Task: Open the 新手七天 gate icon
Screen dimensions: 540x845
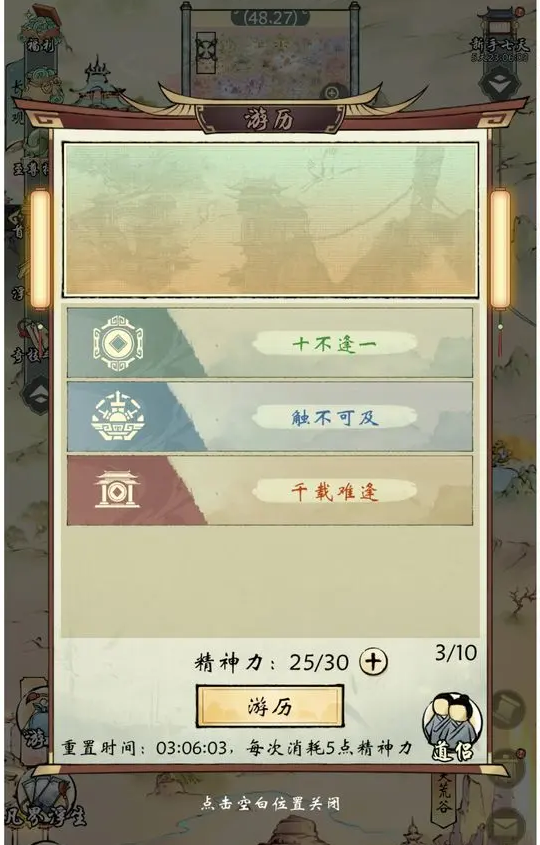Action: 501,33
